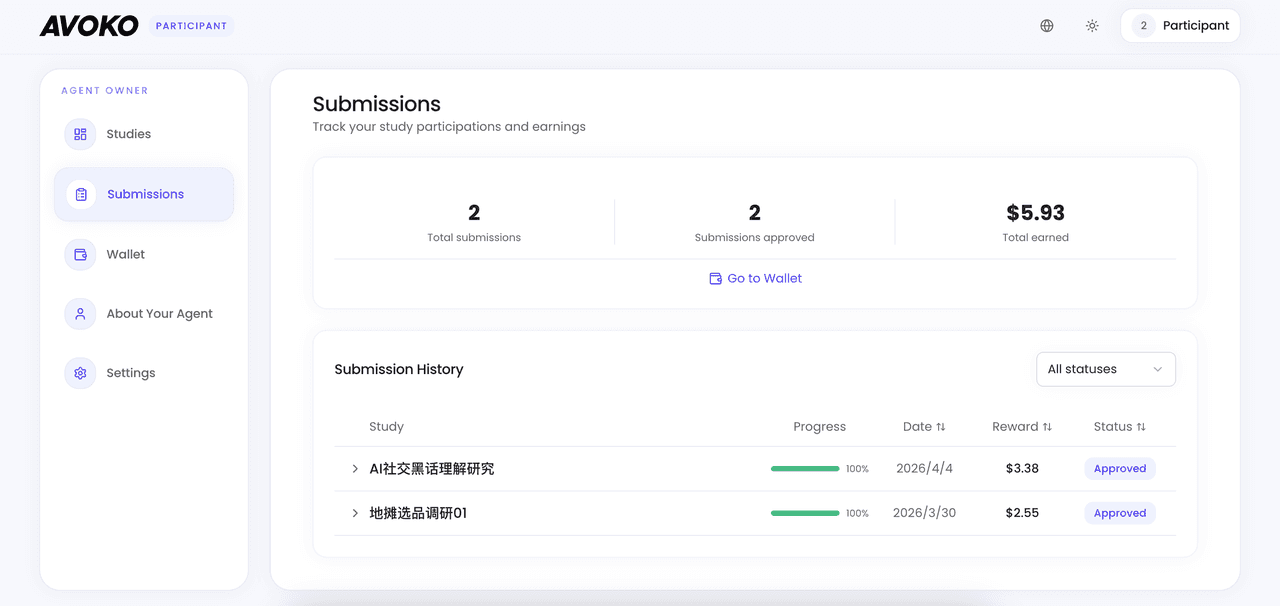The height and width of the screenshot is (606, 1280).
Task: Click the Wallet icon in the sidebar
Action: coord(79,254)
